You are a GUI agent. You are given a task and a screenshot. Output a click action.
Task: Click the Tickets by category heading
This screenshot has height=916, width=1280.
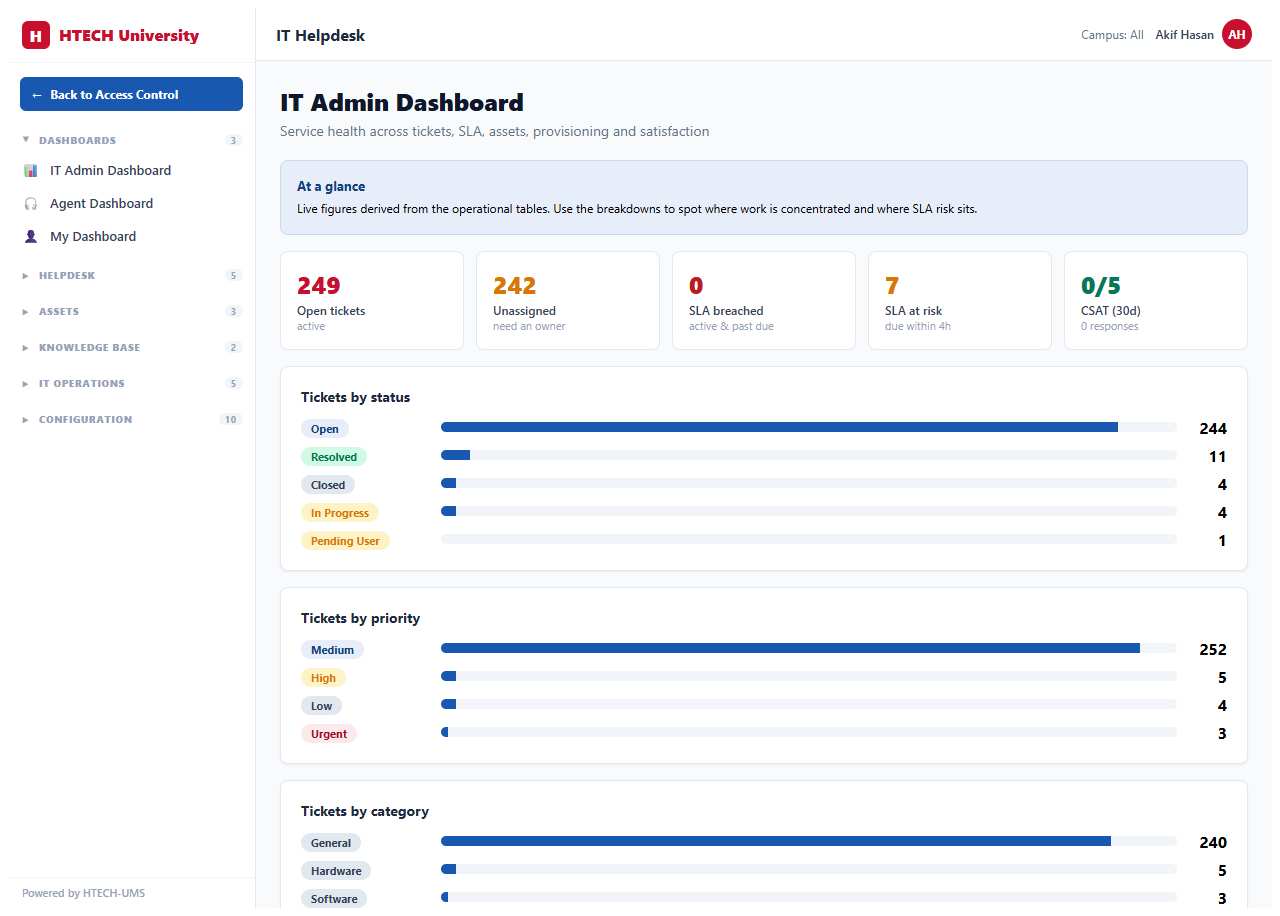click(365, 811)
